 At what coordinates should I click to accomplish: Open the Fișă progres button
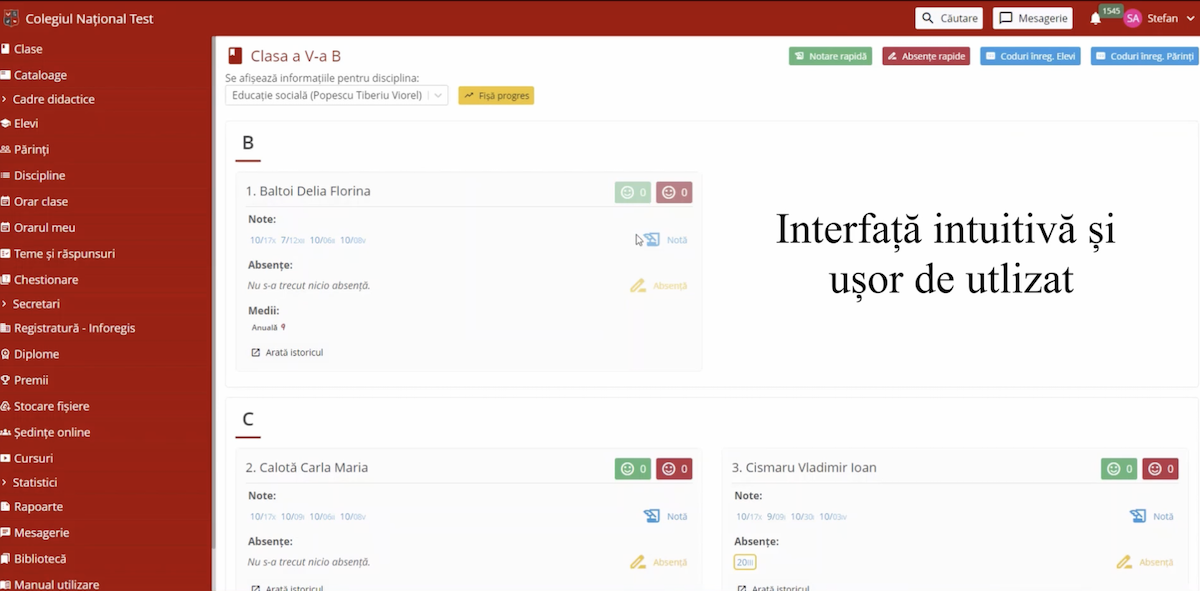coord(496,95)
